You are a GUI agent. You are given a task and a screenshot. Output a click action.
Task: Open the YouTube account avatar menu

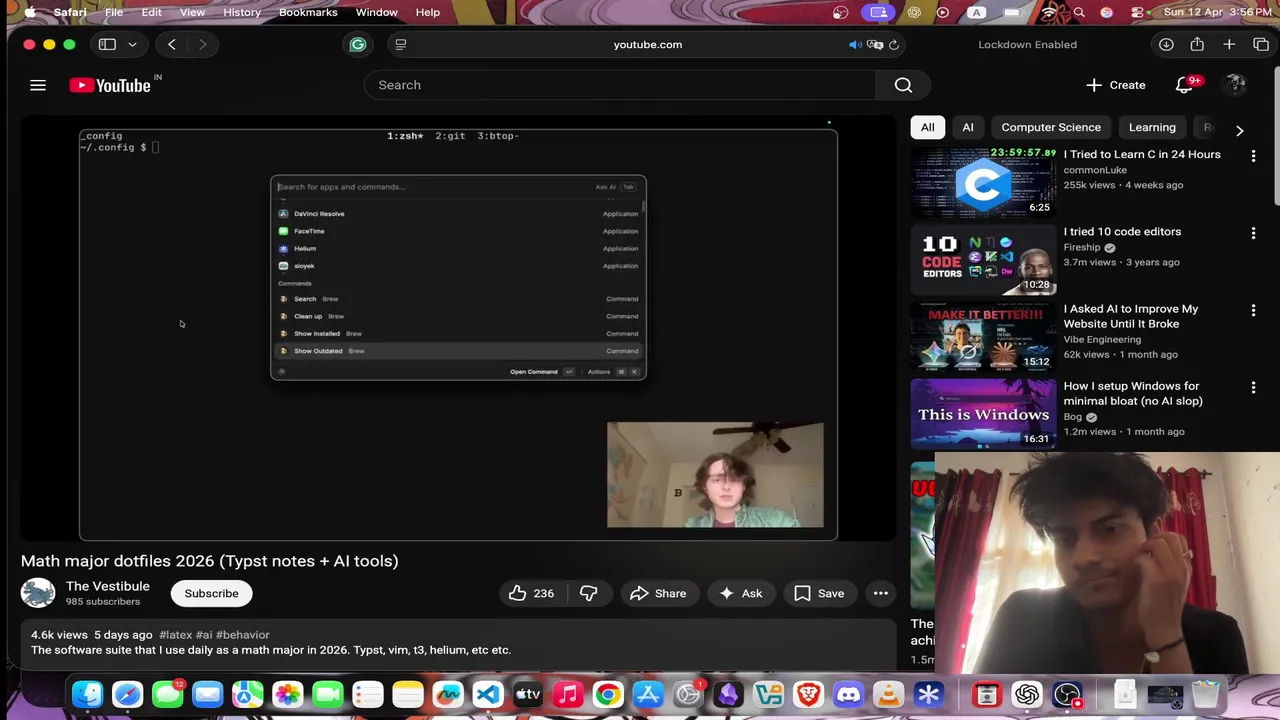(x=1236, y=85)
